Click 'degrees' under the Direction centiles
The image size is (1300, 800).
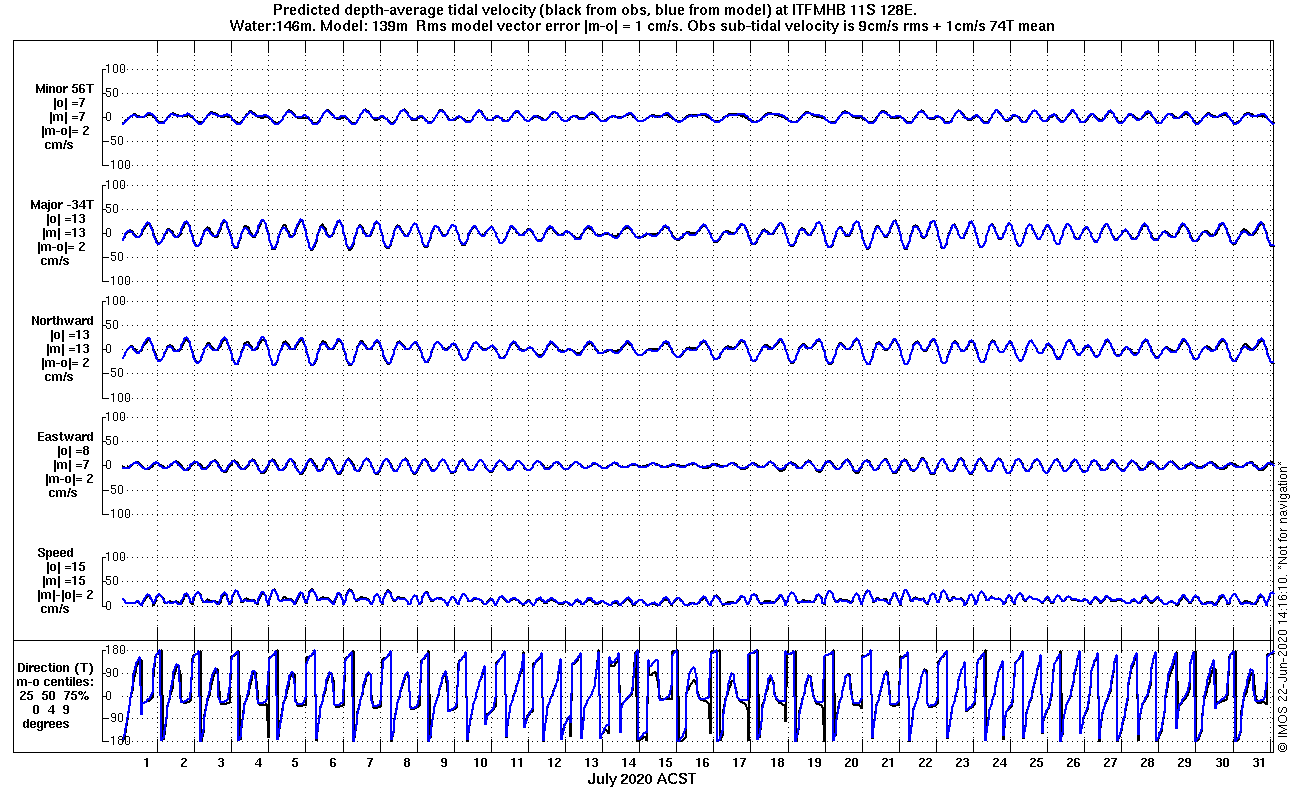[x=46, y=724]
